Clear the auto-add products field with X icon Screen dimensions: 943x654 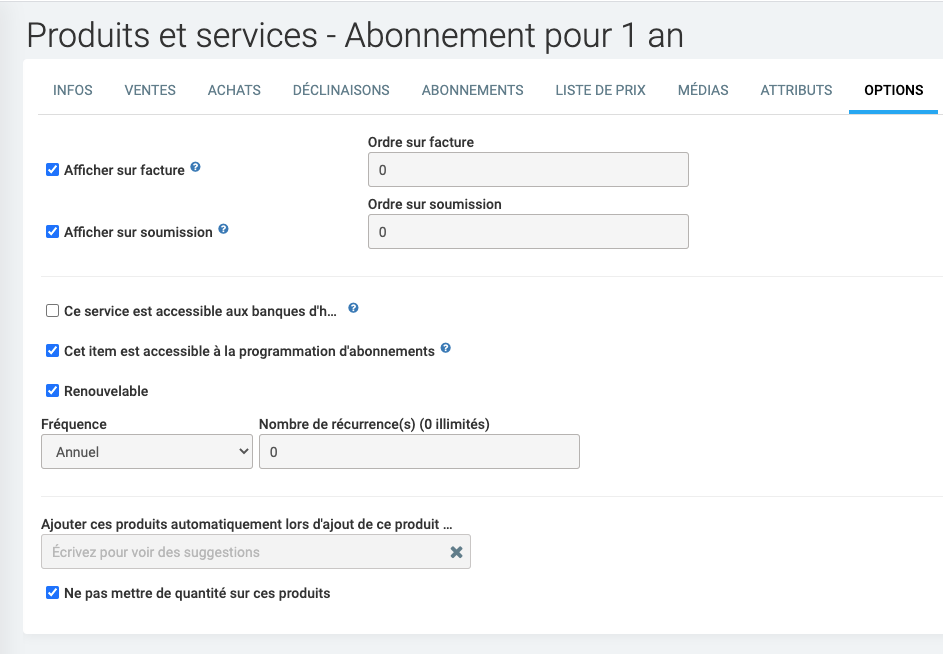coord(456,552)
